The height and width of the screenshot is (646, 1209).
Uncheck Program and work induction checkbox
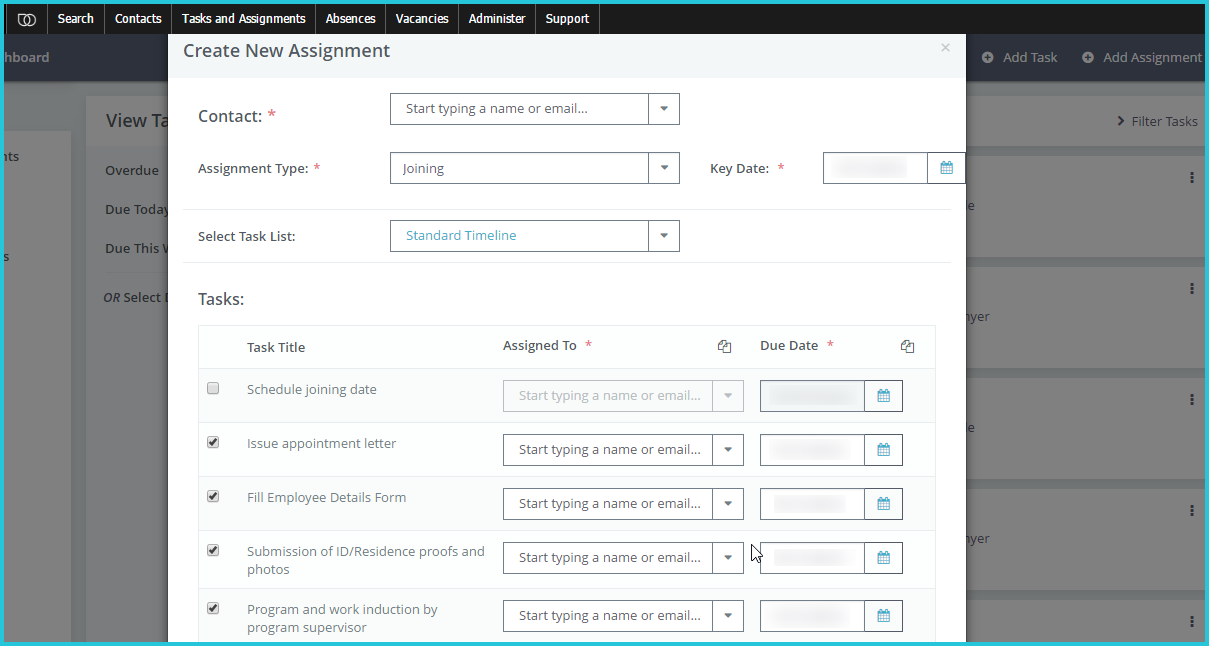tap(213, 608)
